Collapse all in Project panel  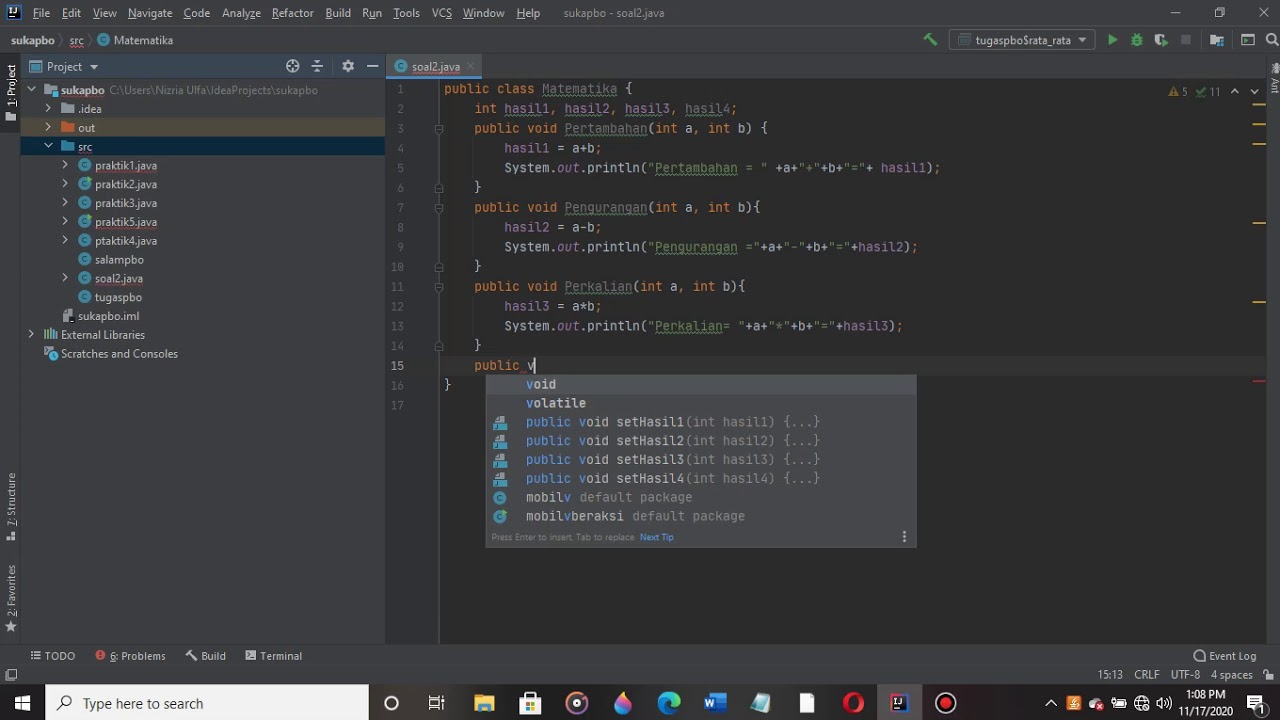(317, 66)
